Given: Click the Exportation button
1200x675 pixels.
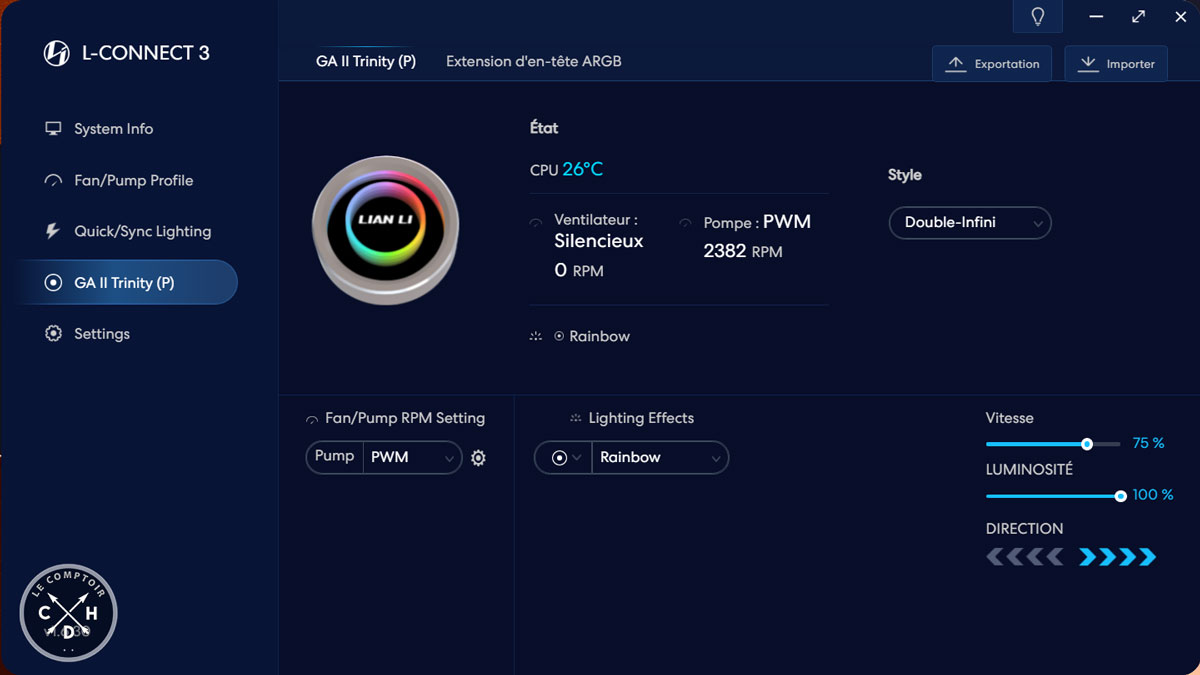Looking at the screenshot, I should coord(992,64).
